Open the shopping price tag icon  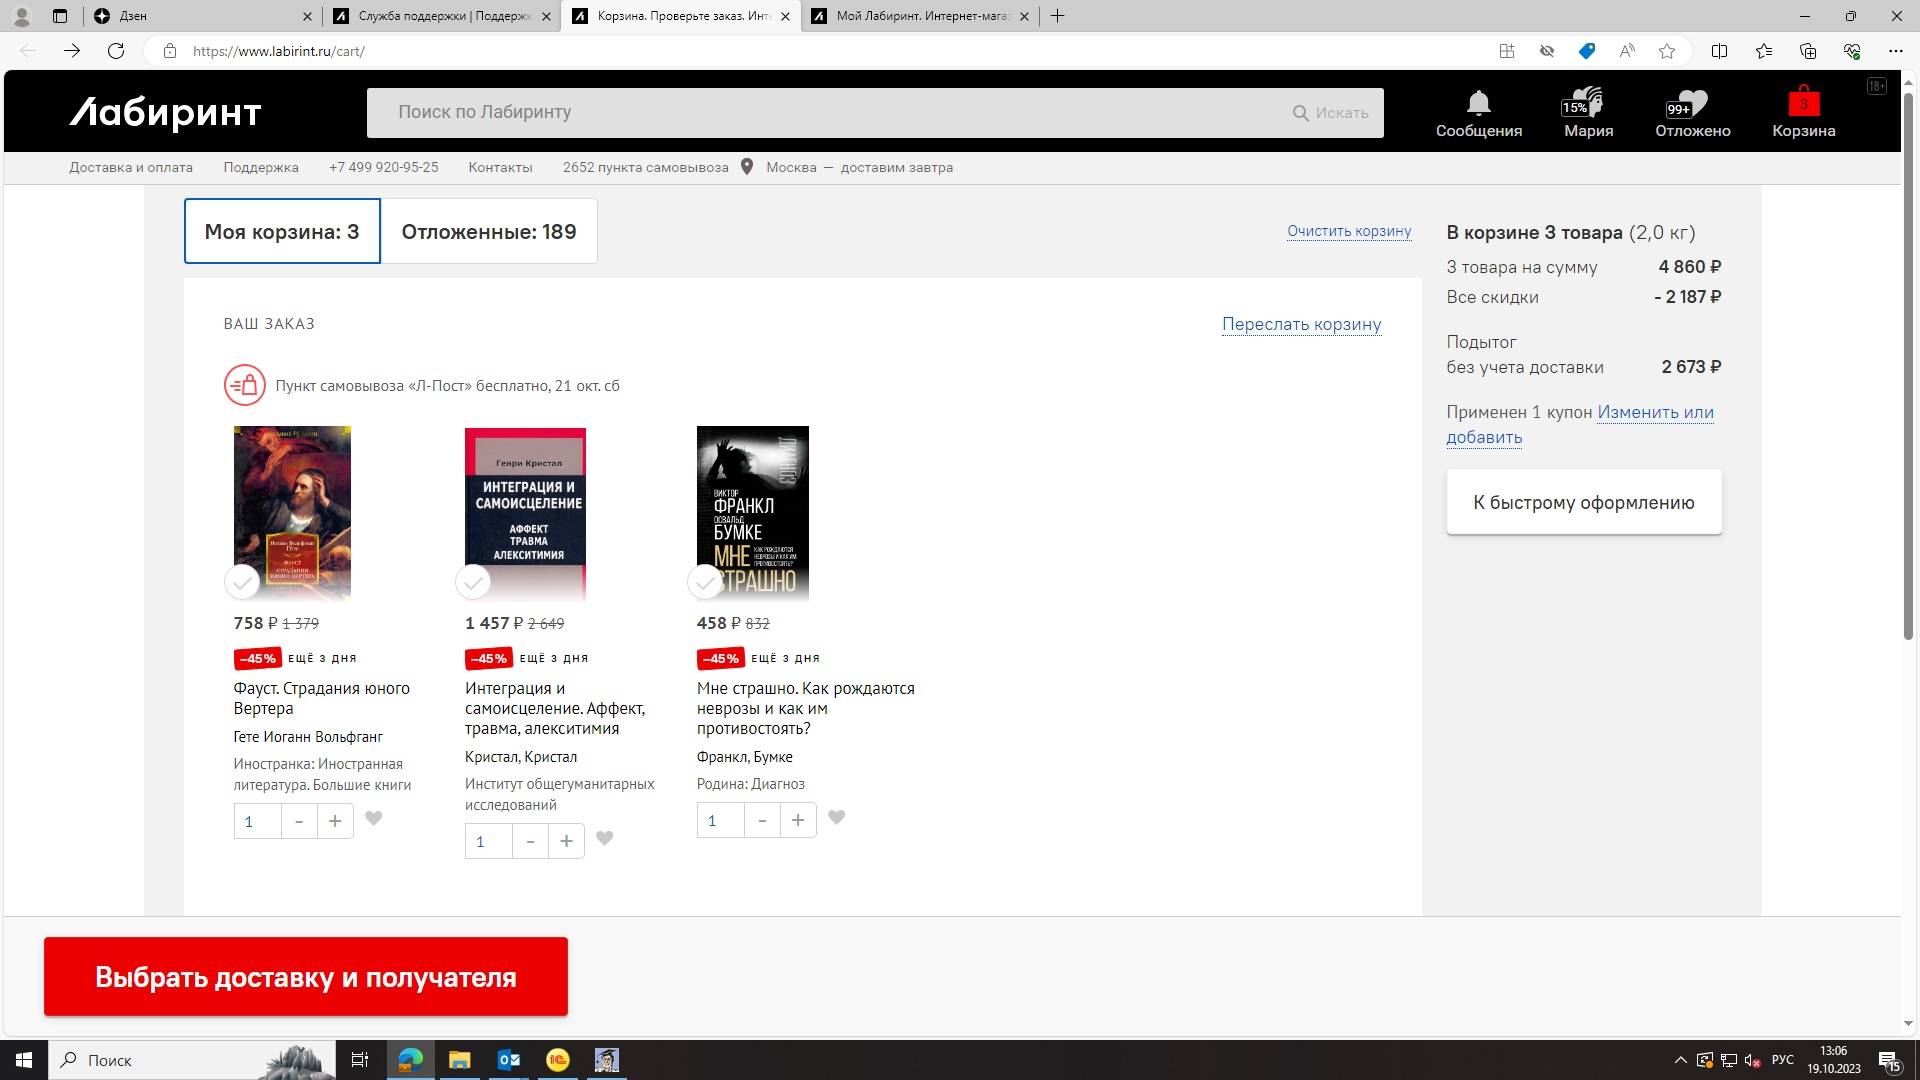click(1587, 51)
